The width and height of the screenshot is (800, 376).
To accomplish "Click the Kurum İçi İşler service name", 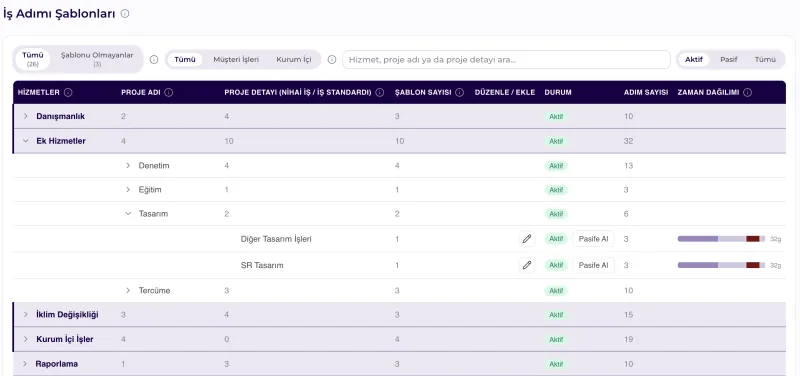I will click(65, 339).
